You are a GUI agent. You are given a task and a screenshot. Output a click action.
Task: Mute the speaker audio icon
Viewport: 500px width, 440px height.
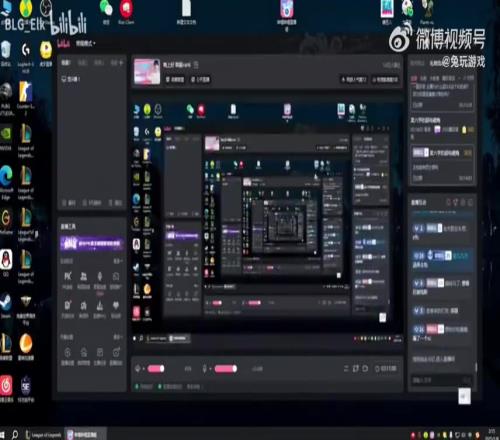point(138,369)
